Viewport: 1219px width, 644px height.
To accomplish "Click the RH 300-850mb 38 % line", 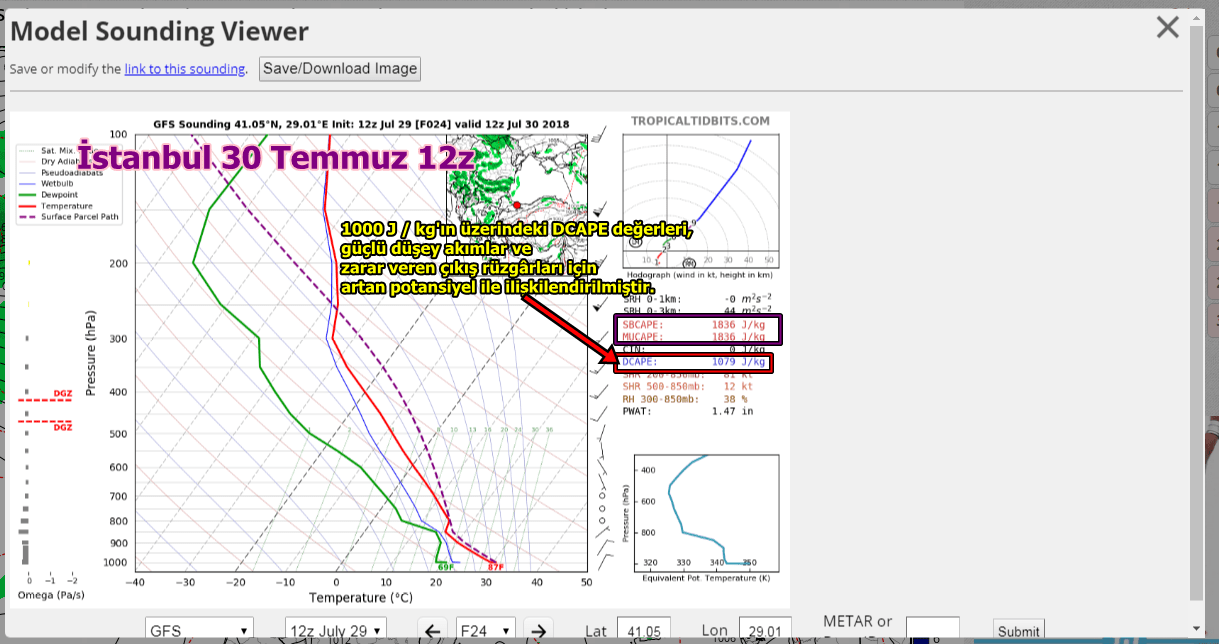I will (x=685, y=398).
